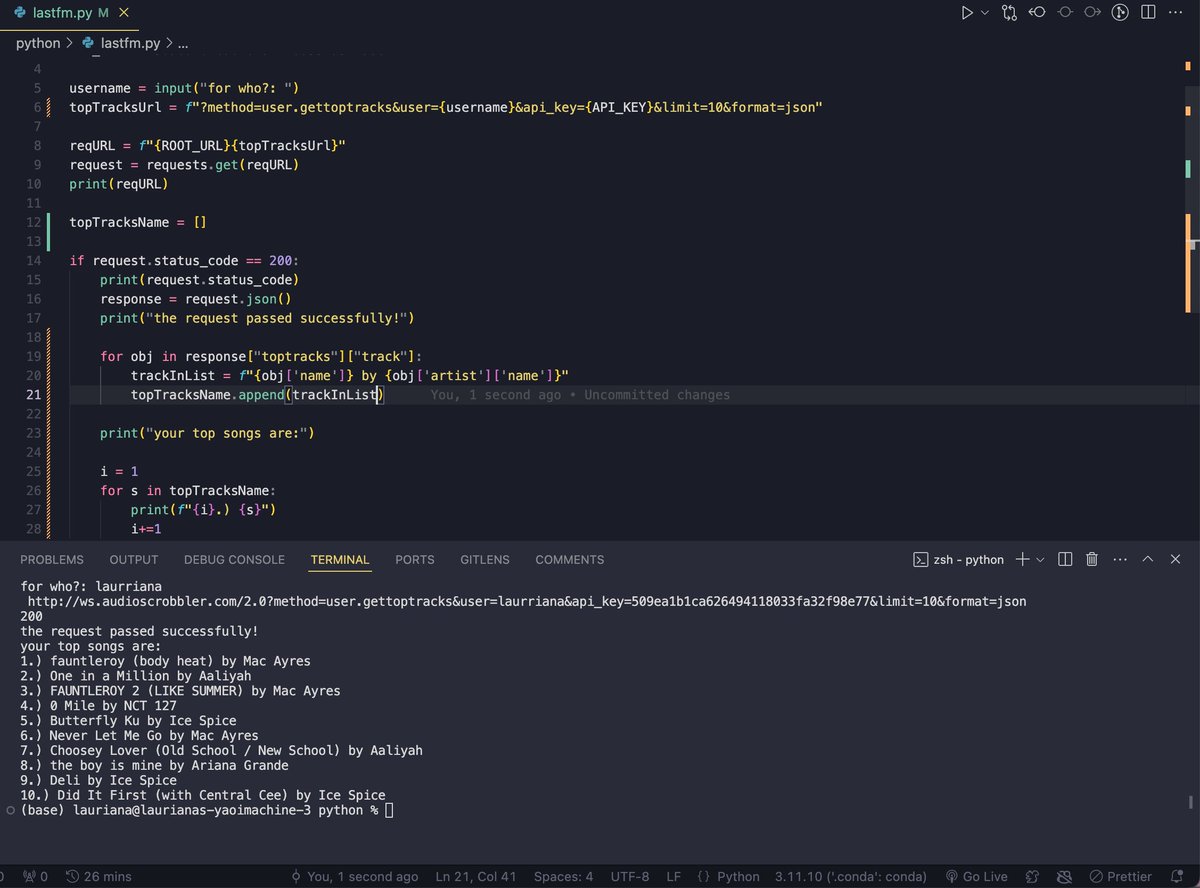Click 'for who?: laurriana' in terminal

[x=92, y=586]
